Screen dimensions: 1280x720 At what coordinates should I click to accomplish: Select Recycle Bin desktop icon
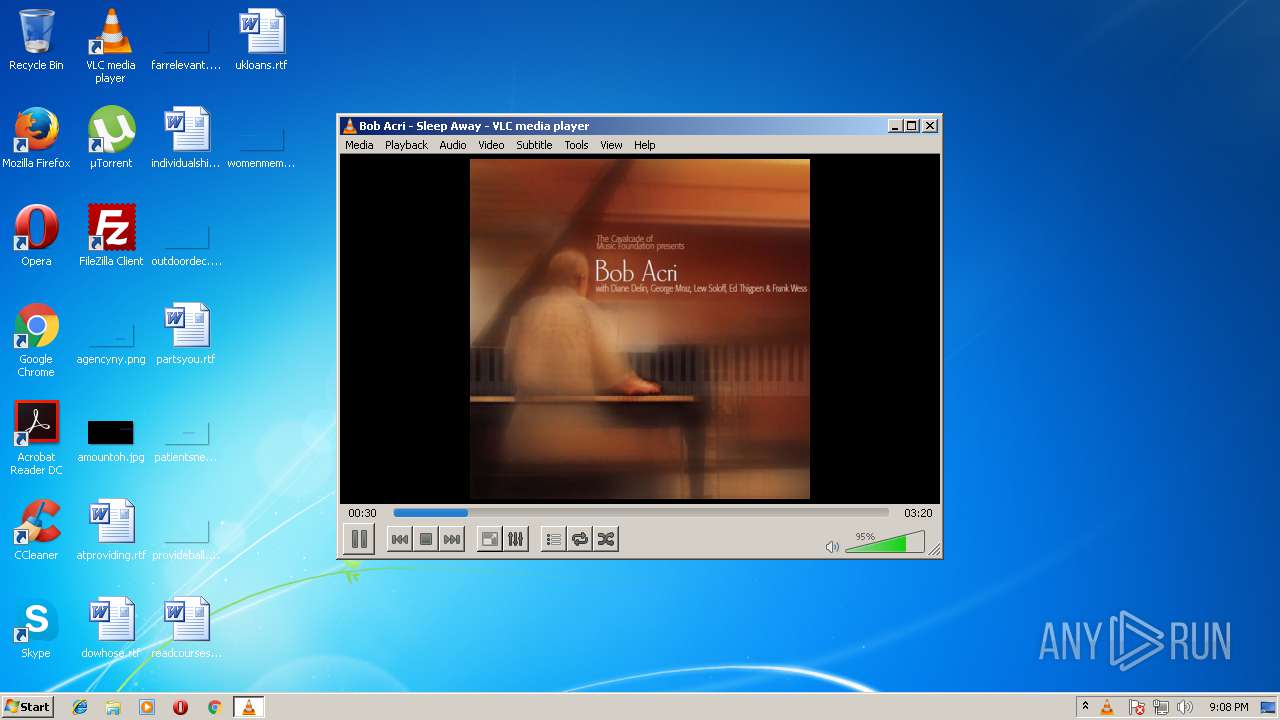[36, 40]
